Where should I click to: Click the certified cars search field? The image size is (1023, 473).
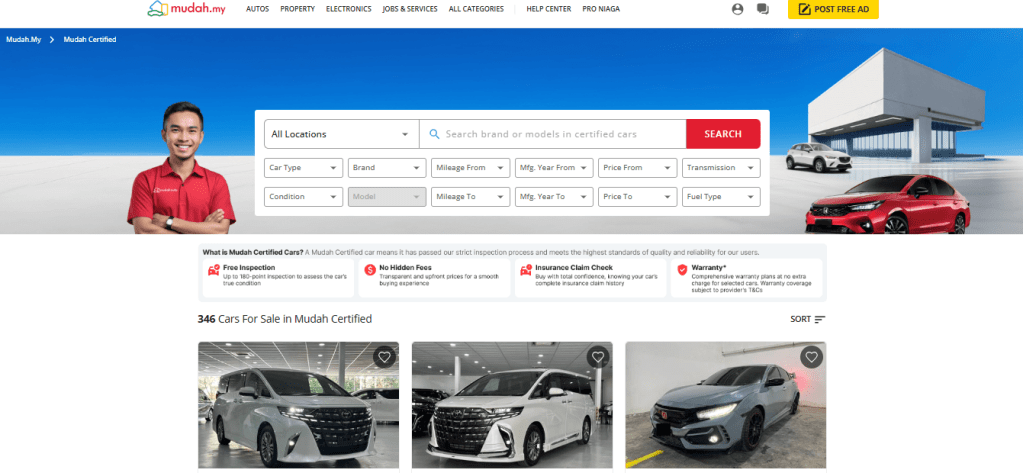coord(555,134)
